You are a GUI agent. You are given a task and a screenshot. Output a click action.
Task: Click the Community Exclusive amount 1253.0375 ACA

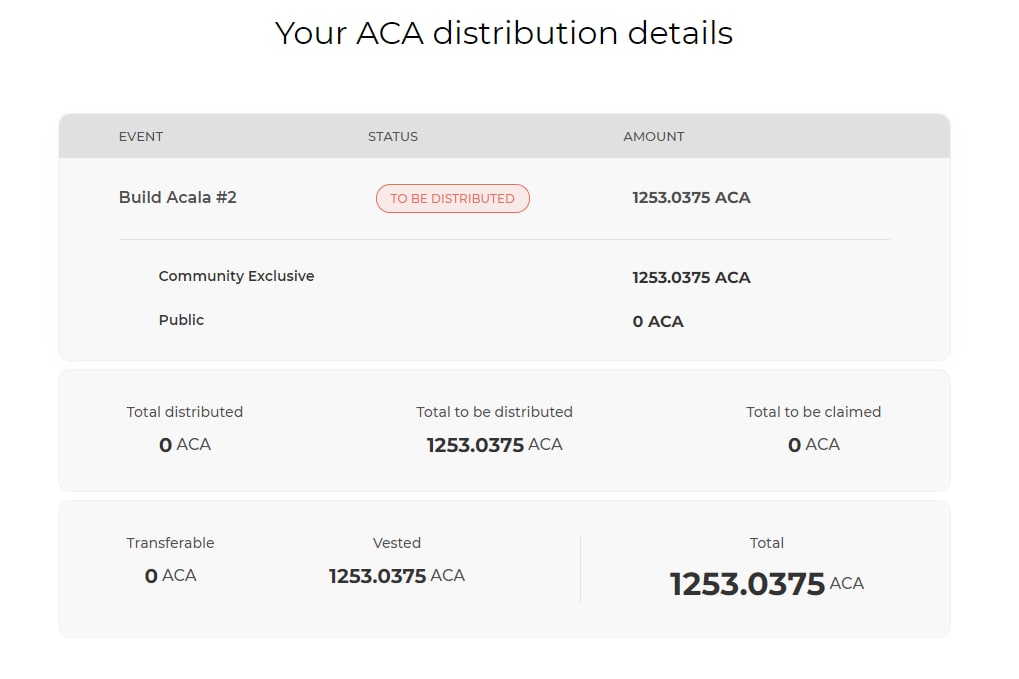click(x=691, y=277)
